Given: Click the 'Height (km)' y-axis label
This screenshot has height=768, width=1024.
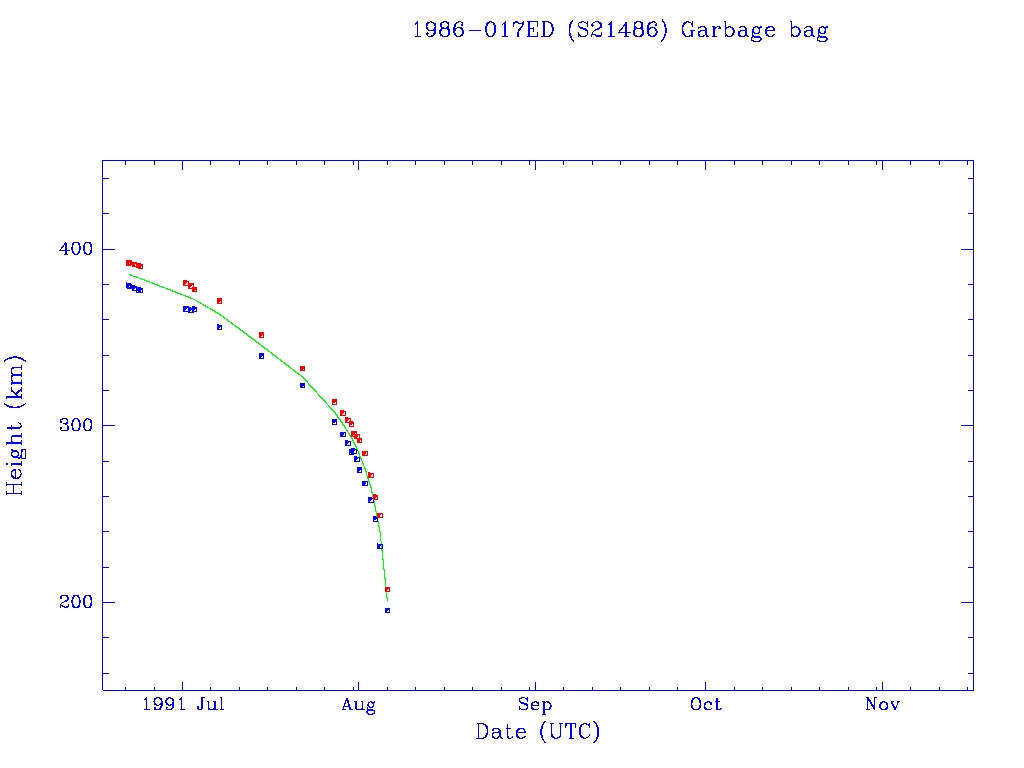Looking at the screenshot, I should tap(15, 425).
